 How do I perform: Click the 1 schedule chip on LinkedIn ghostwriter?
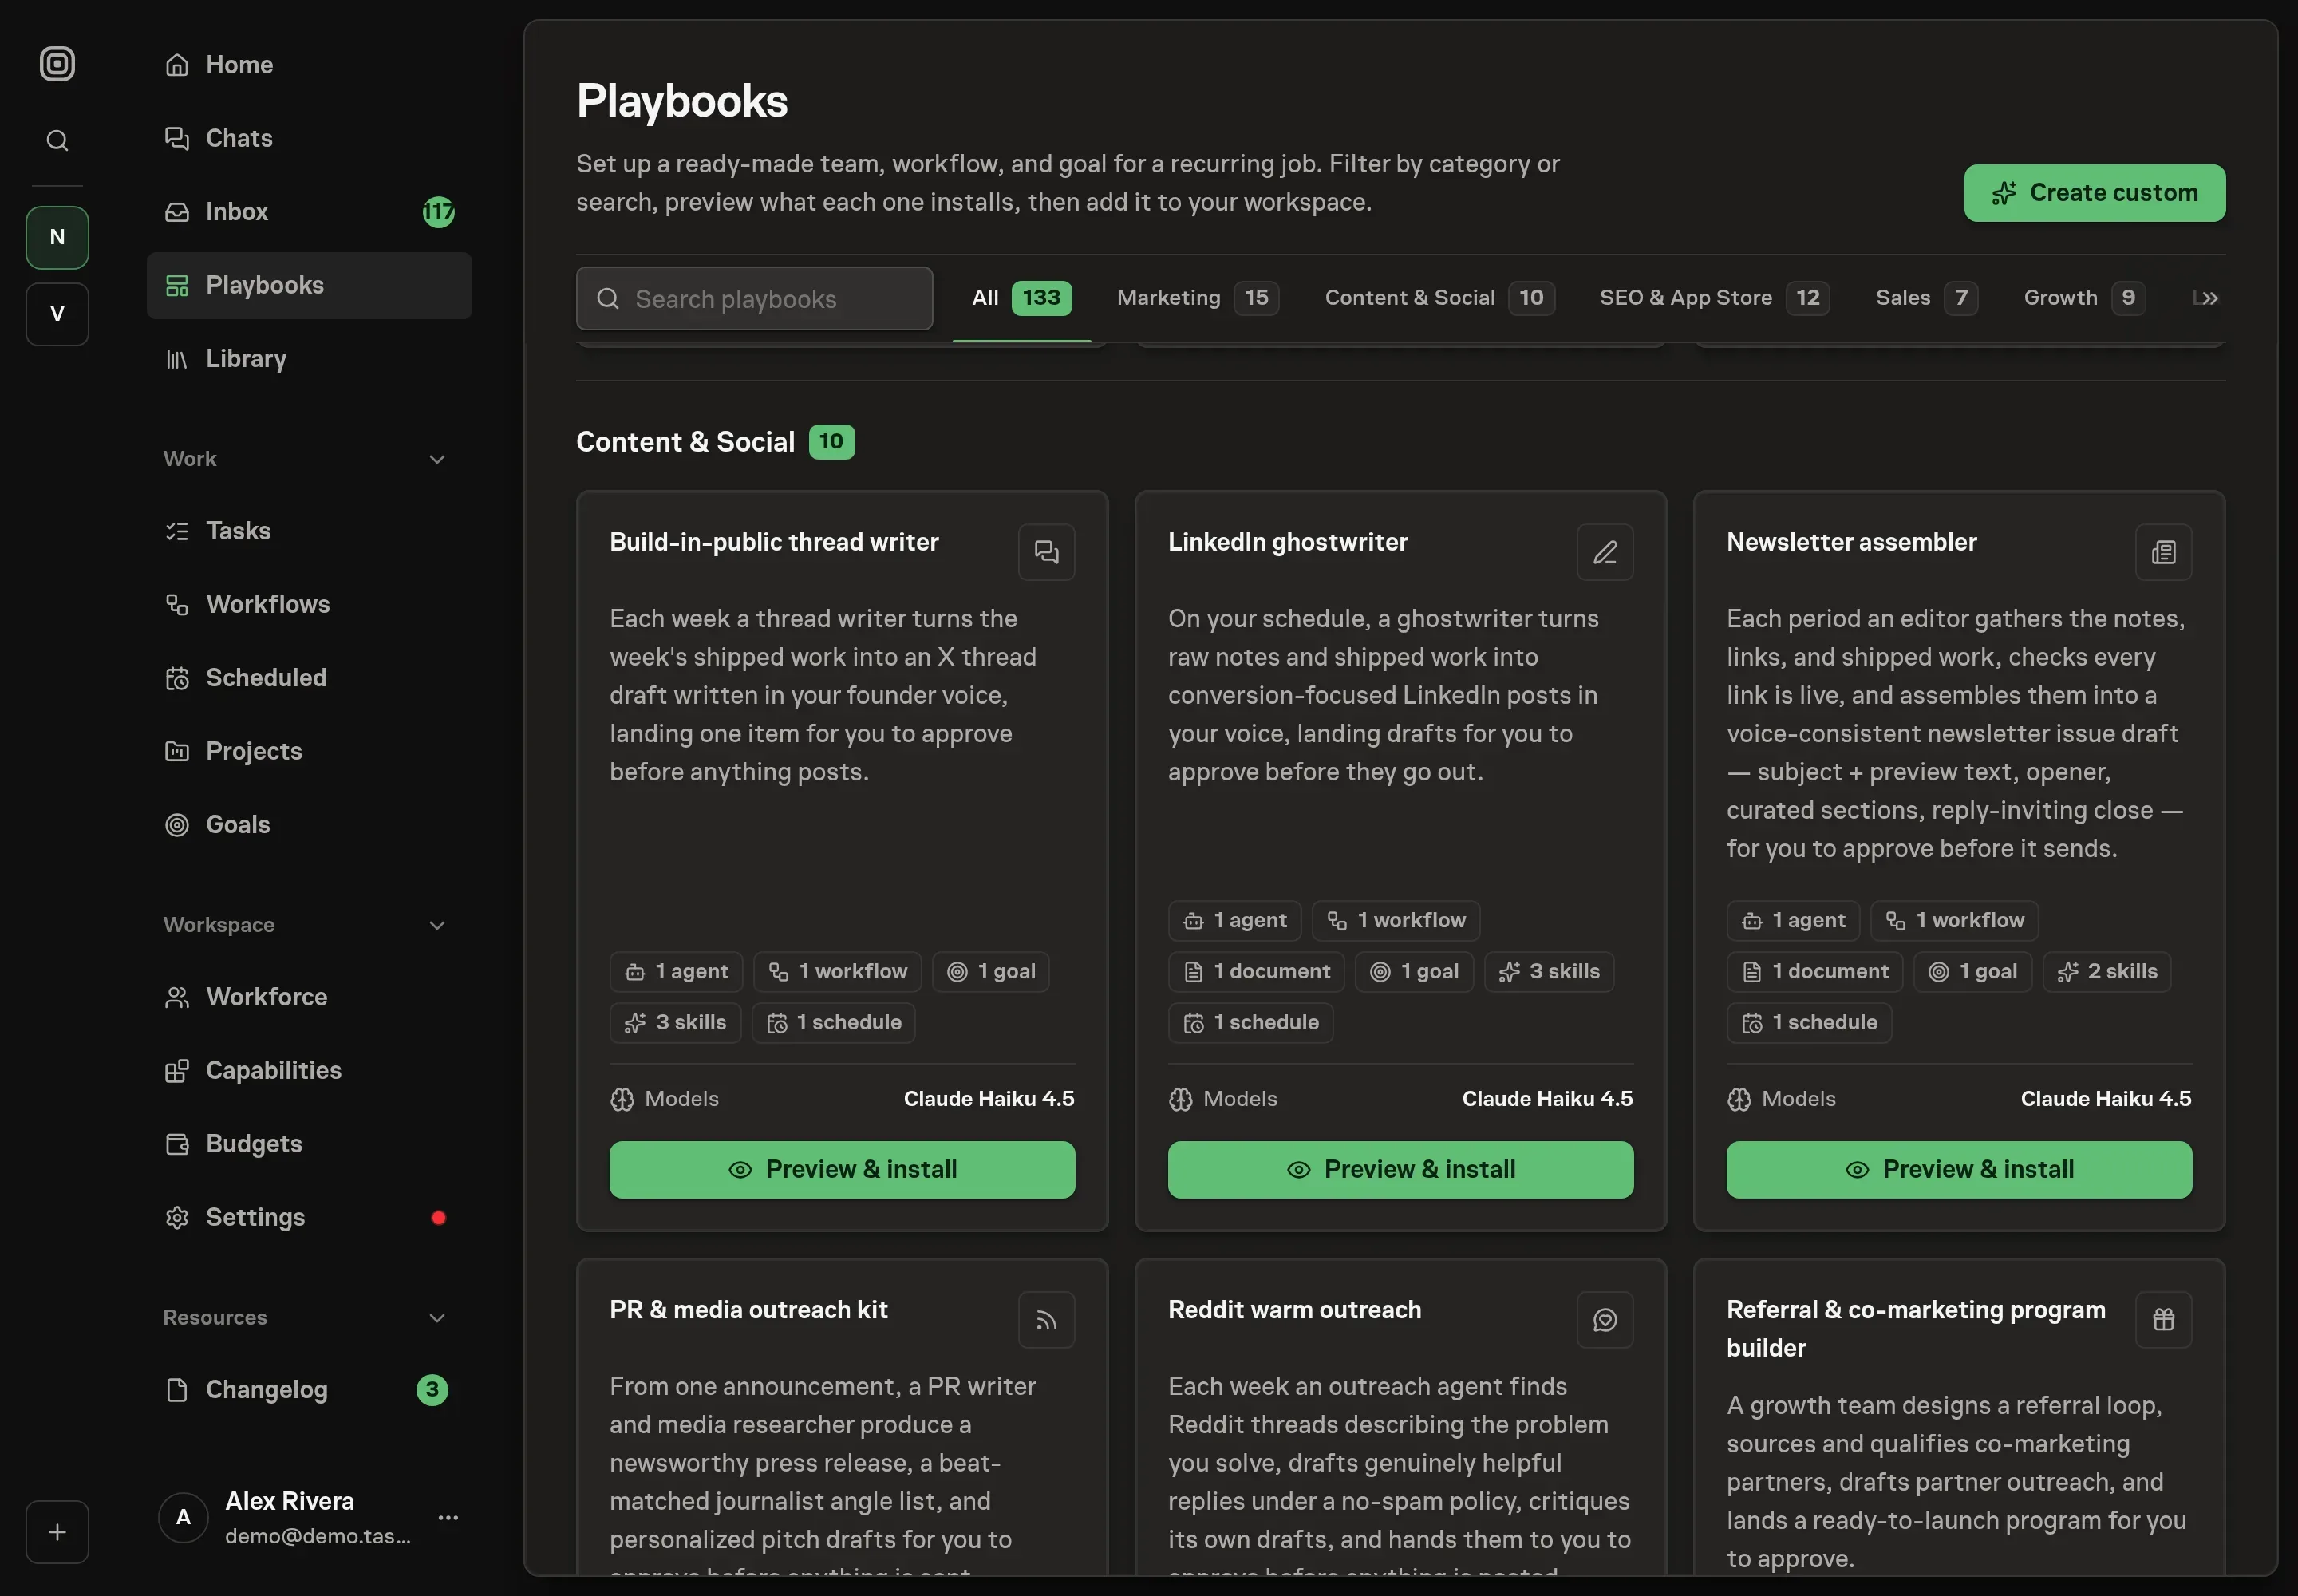pos(1250,1023)
